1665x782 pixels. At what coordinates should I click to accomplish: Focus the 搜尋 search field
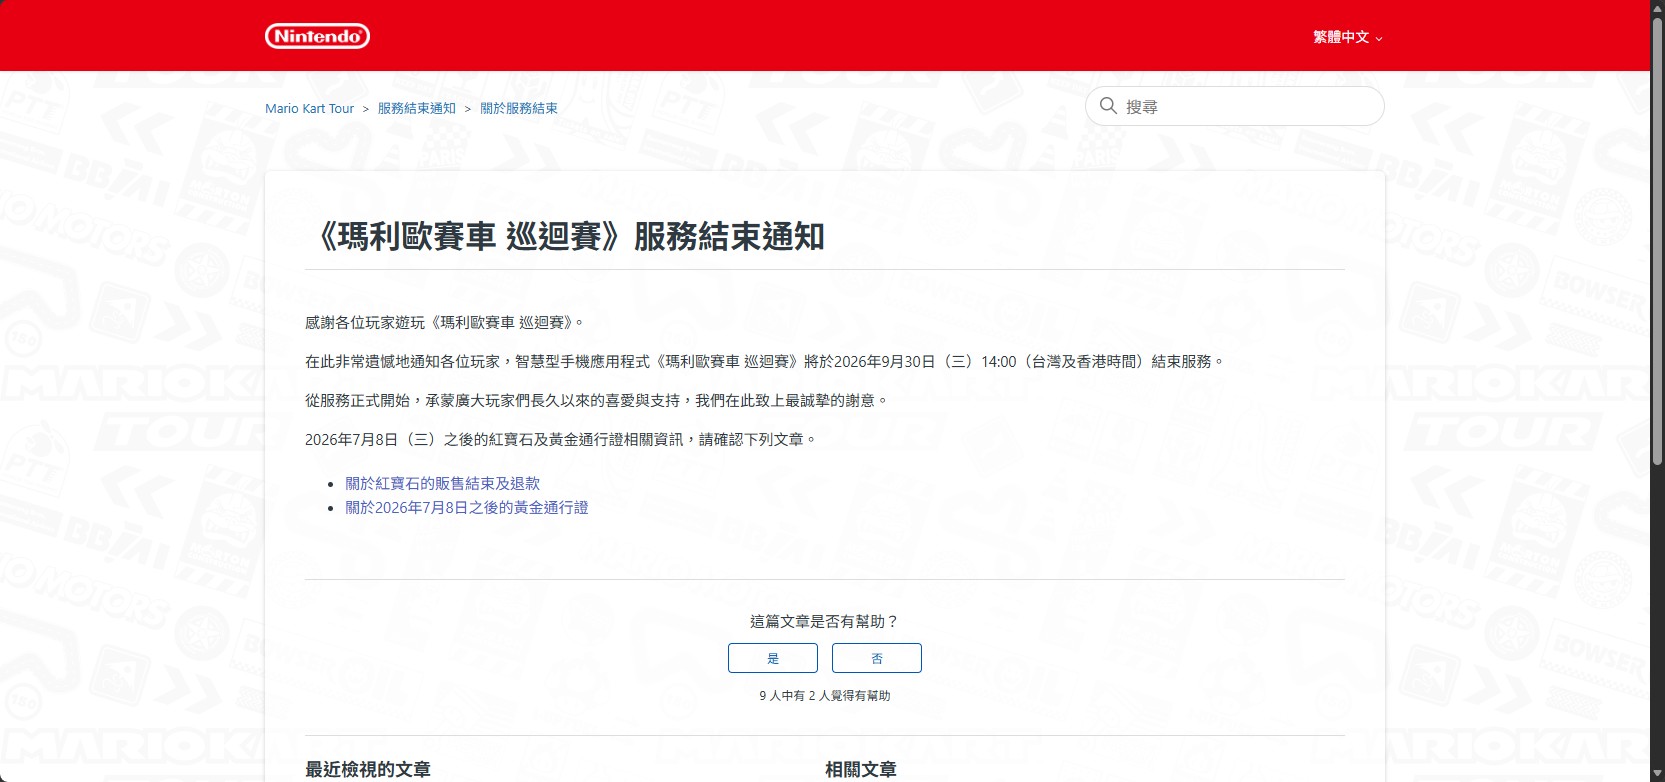click(x=1234, y=106)
